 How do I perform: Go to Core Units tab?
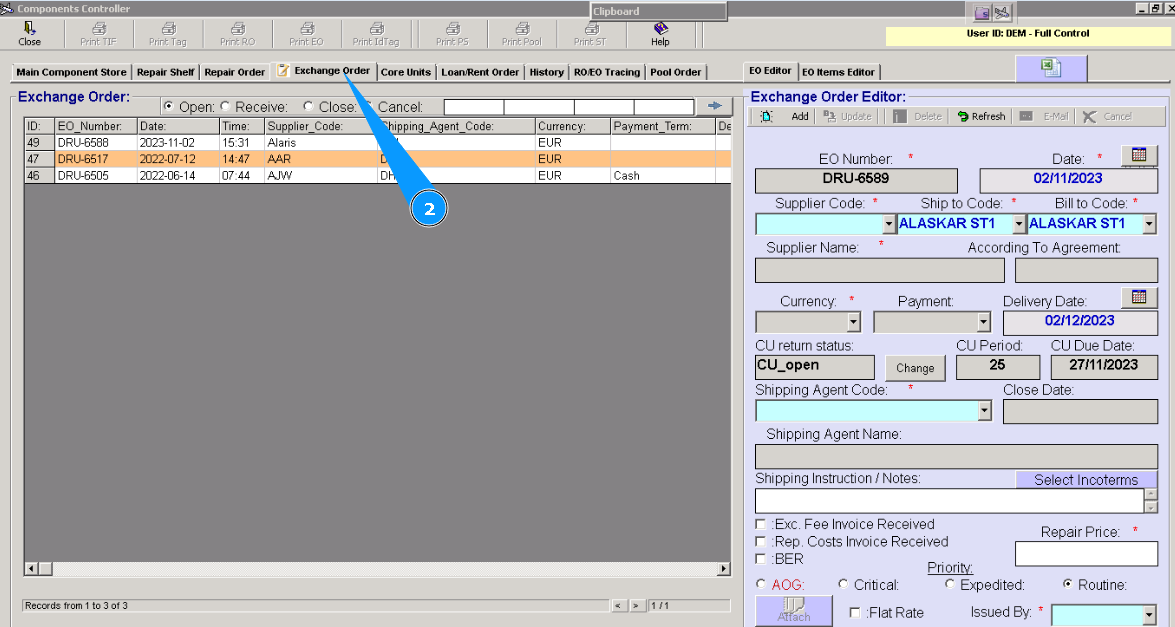(405, 72)
